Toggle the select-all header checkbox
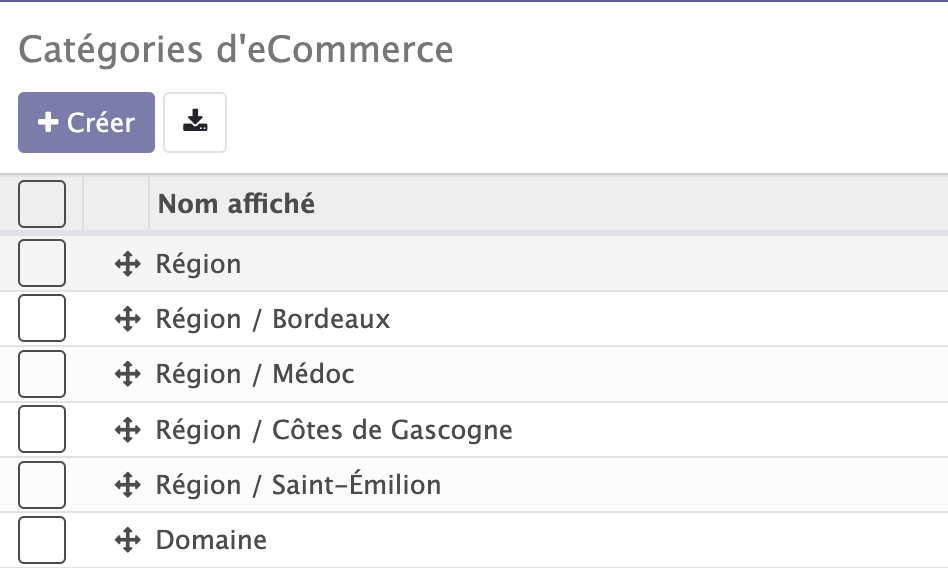The height and width of the screenshot is (568, 948). (x=42, y=204)
